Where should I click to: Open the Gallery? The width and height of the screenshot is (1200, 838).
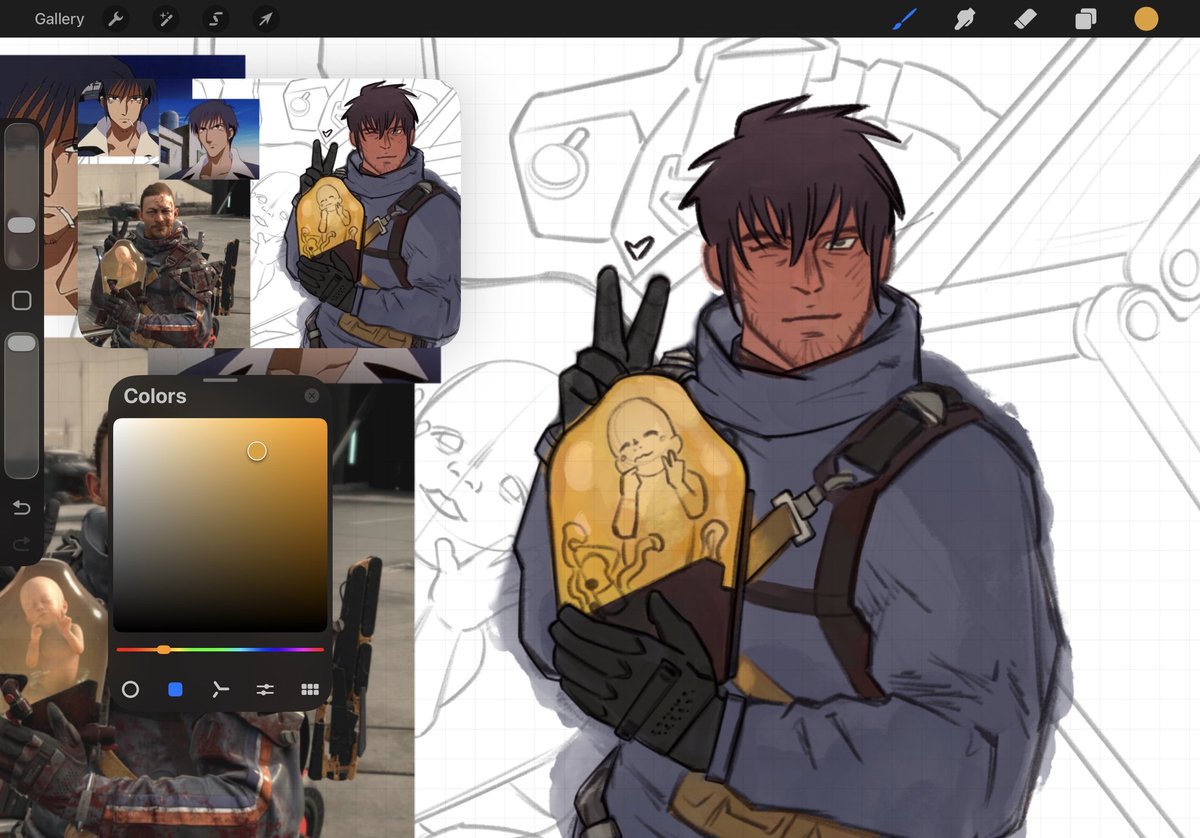coord(59,19)
